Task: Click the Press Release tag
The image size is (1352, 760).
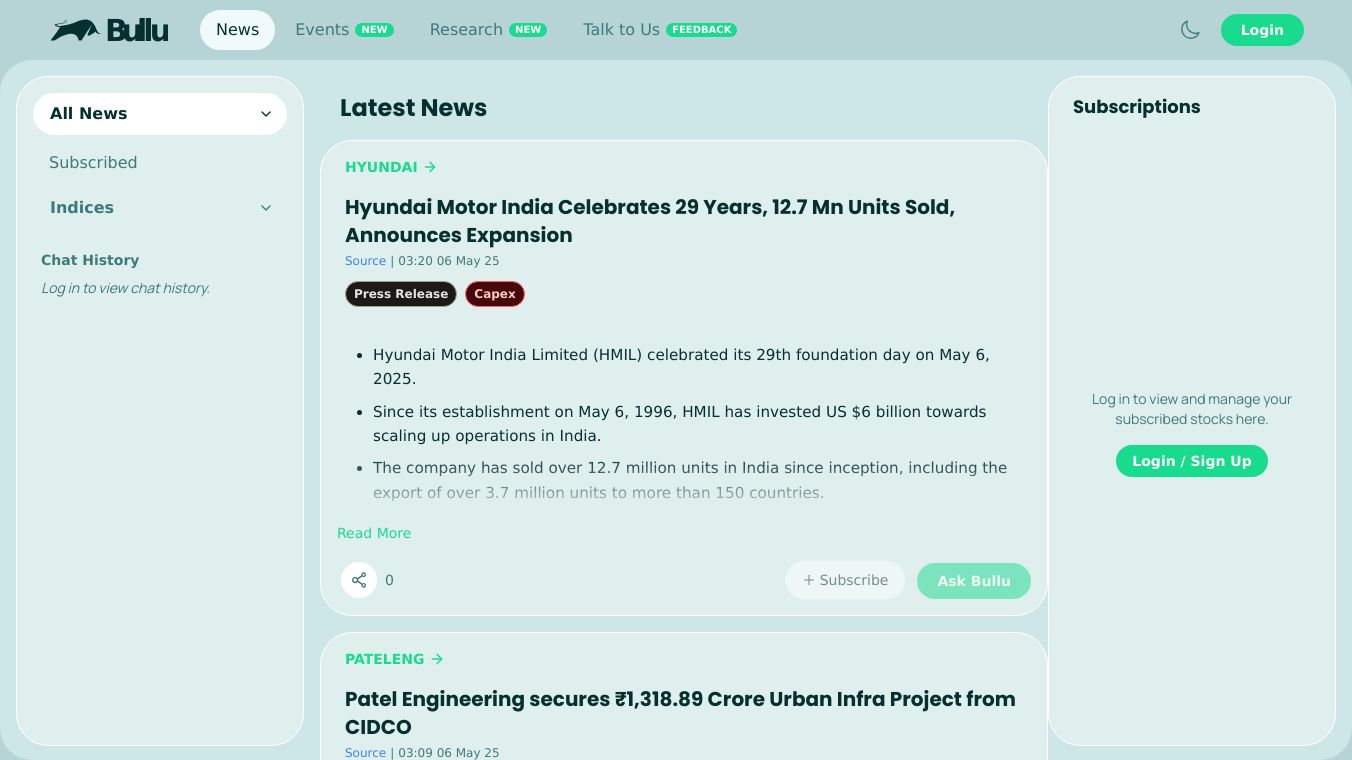Action: click(400, 294)
